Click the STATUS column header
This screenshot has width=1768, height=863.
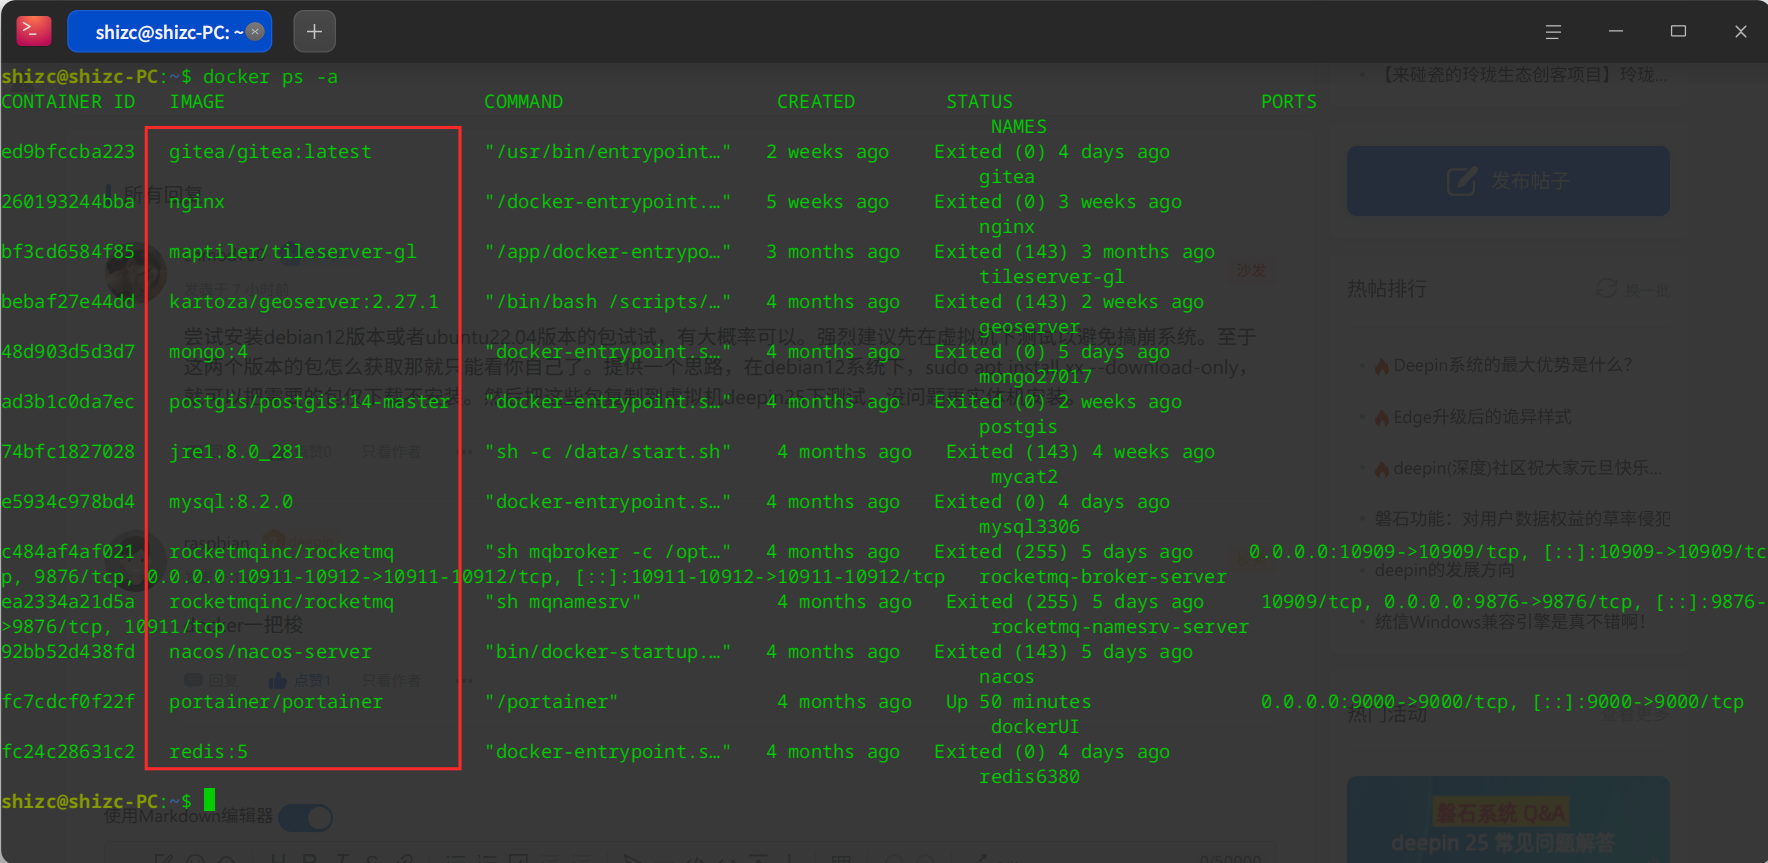click(x=980, y=102)
